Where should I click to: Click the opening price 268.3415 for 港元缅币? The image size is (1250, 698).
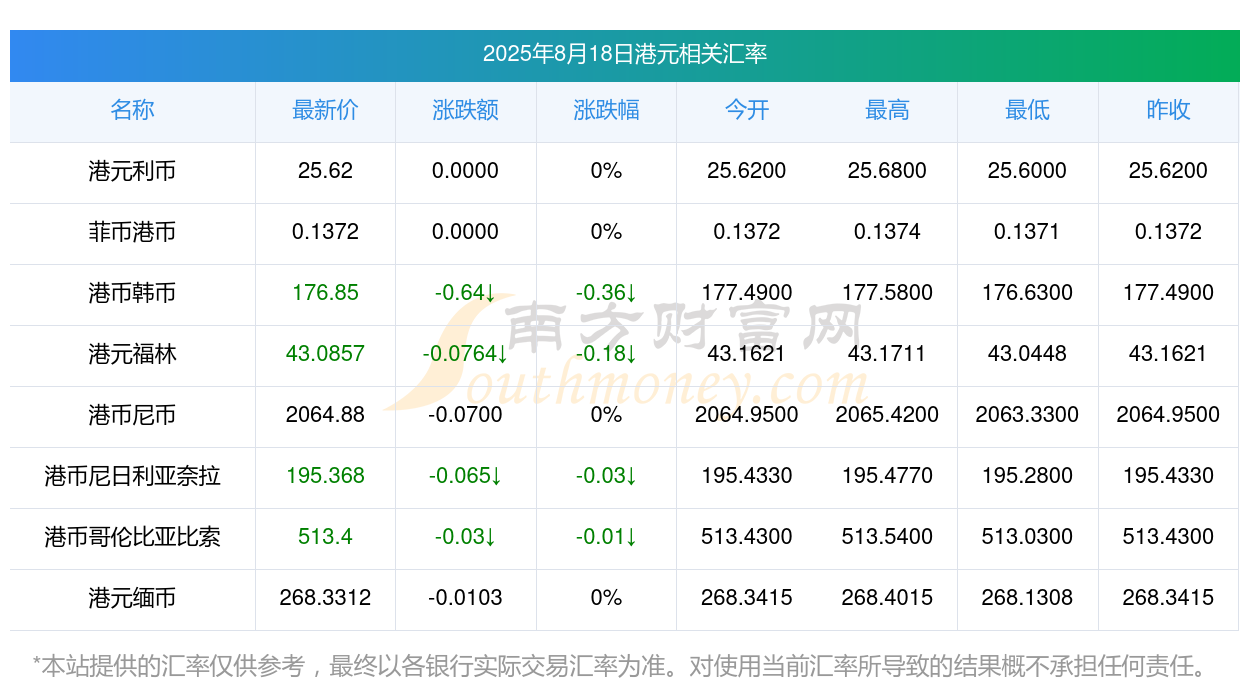(747, 598)
